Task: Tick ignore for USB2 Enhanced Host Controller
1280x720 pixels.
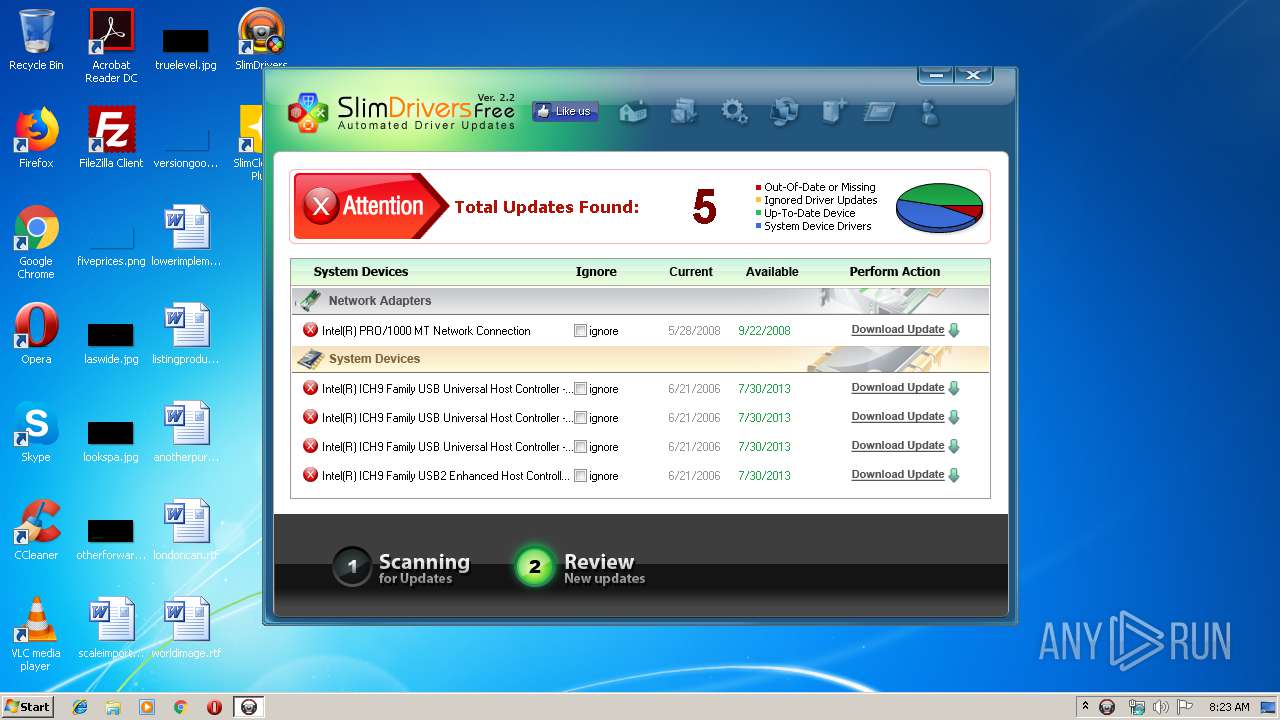Action: coord(580,476)
